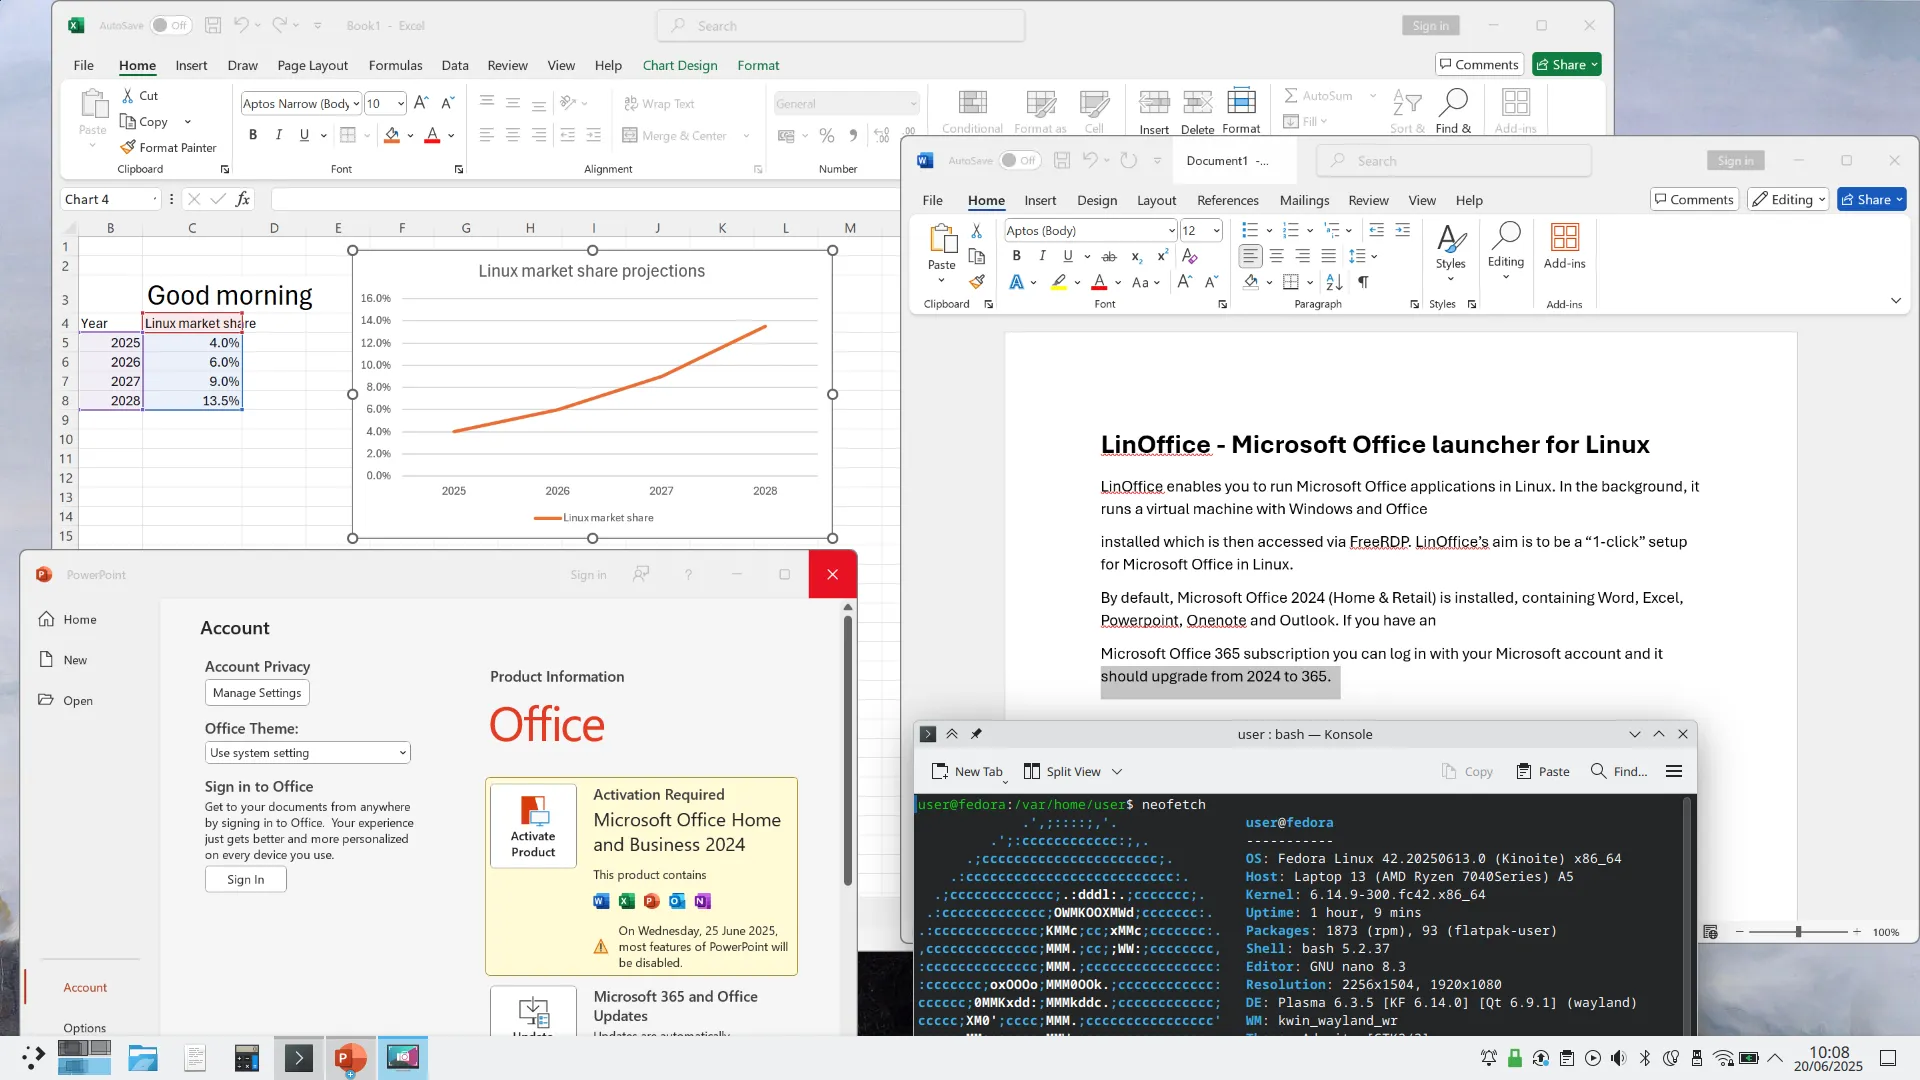Open the Office Theme dropdown in PowerPoint
This screenshot has width=1920, height=1080.
(x=306, y=752)
